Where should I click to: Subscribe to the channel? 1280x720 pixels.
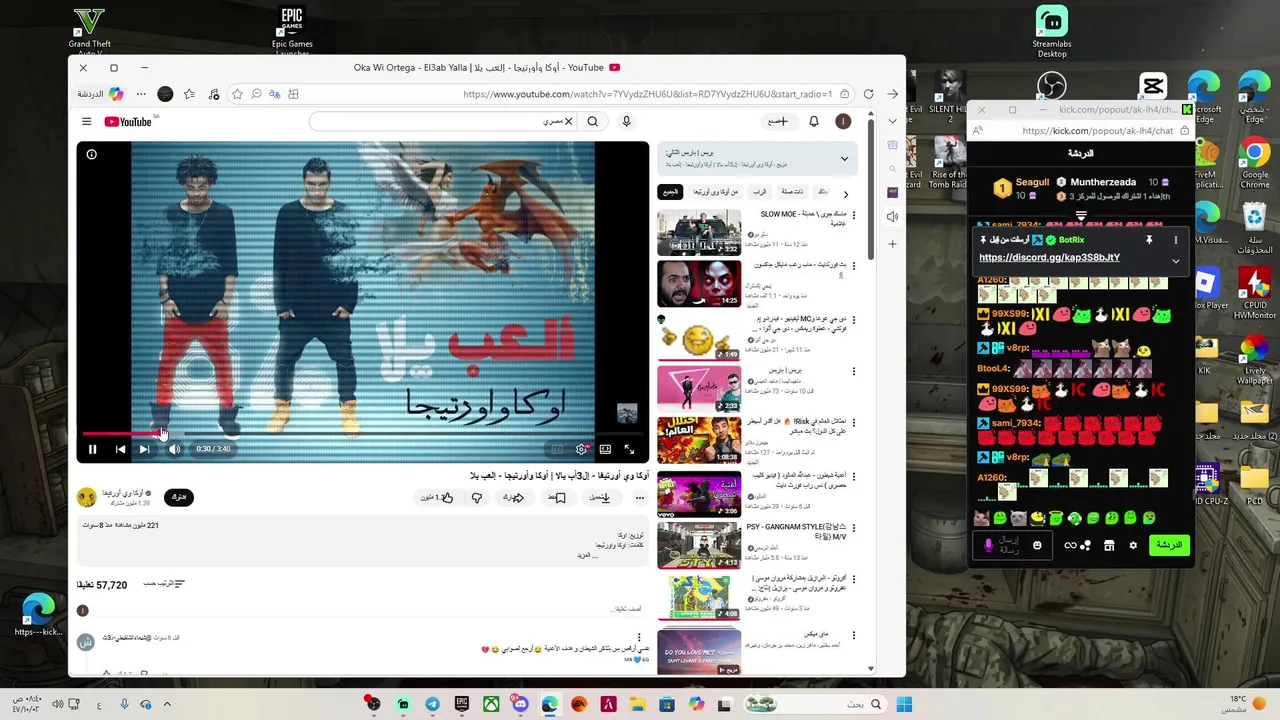point(179,497)
